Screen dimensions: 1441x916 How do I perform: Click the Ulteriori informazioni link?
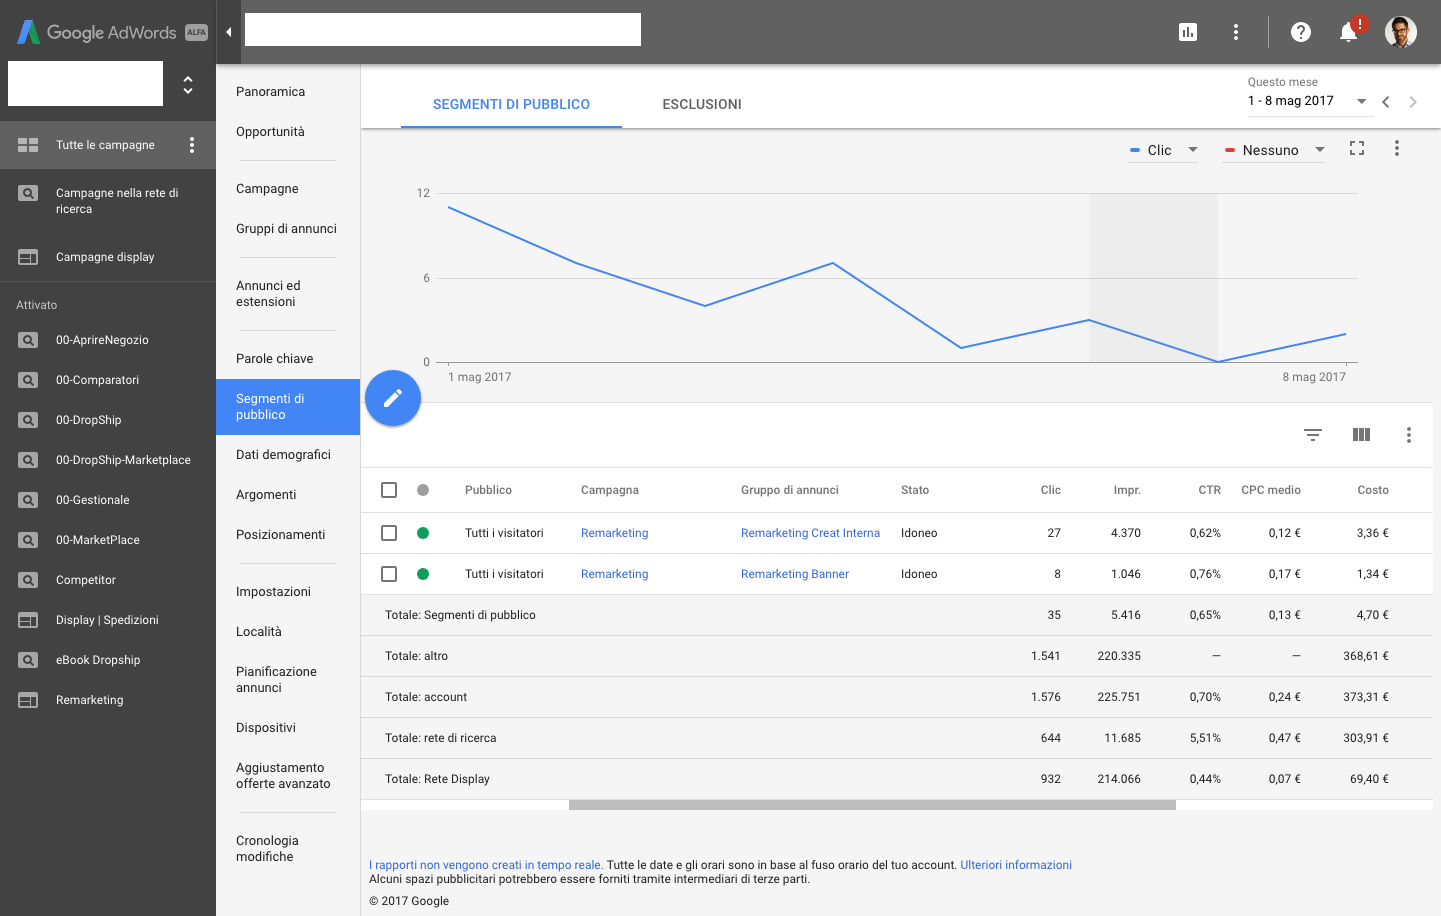click(x=1016, y=865)
